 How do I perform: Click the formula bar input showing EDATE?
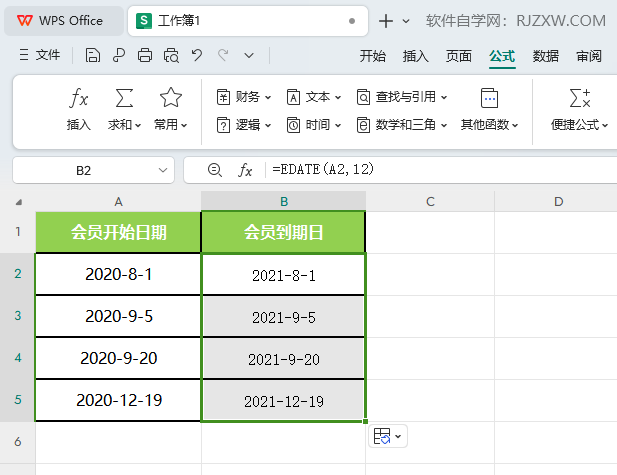(440, 171)
